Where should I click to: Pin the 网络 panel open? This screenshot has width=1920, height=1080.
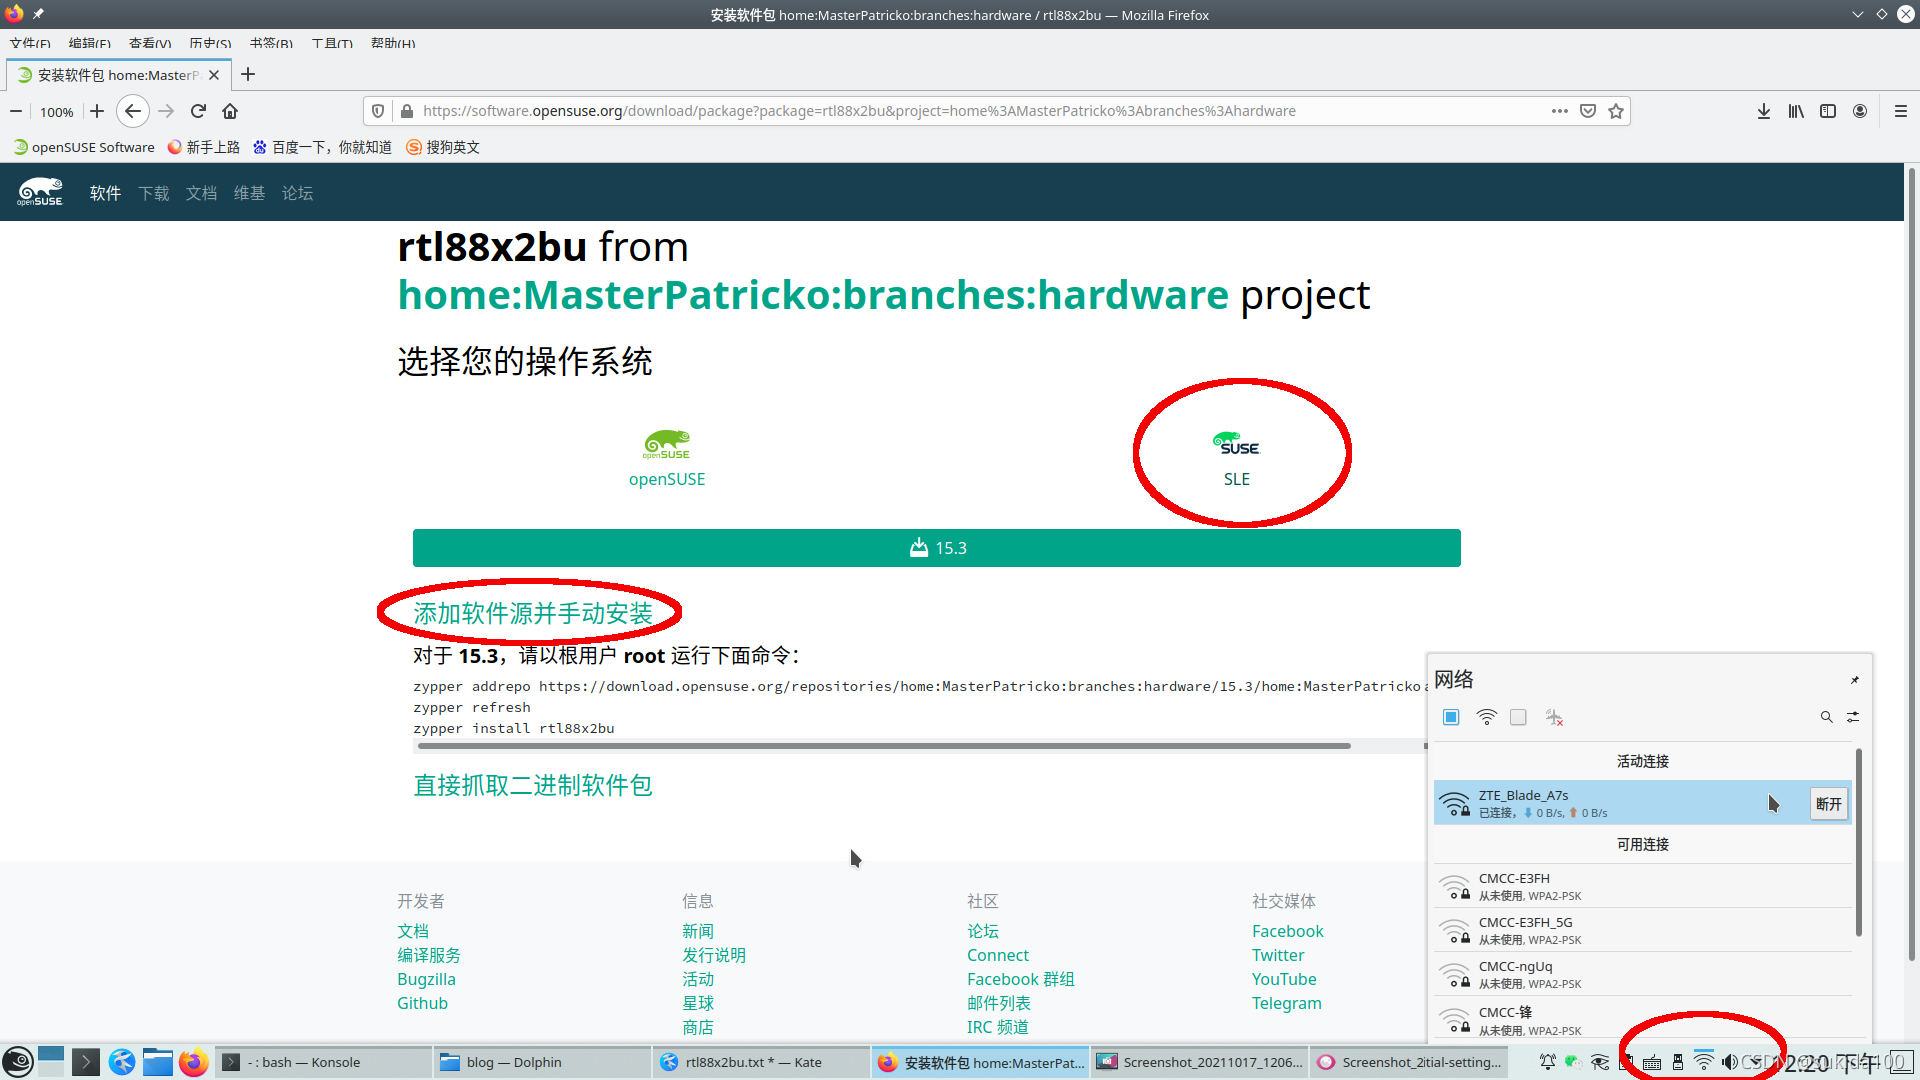1855,680
